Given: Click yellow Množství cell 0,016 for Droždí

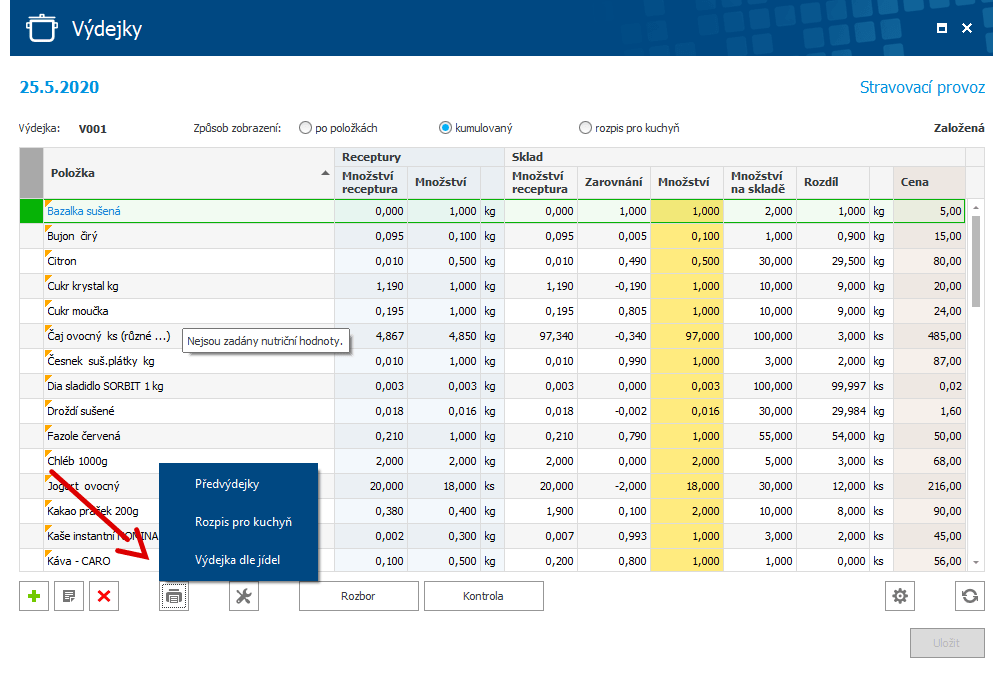Looking at the screenshot, I should coord(687,411).
